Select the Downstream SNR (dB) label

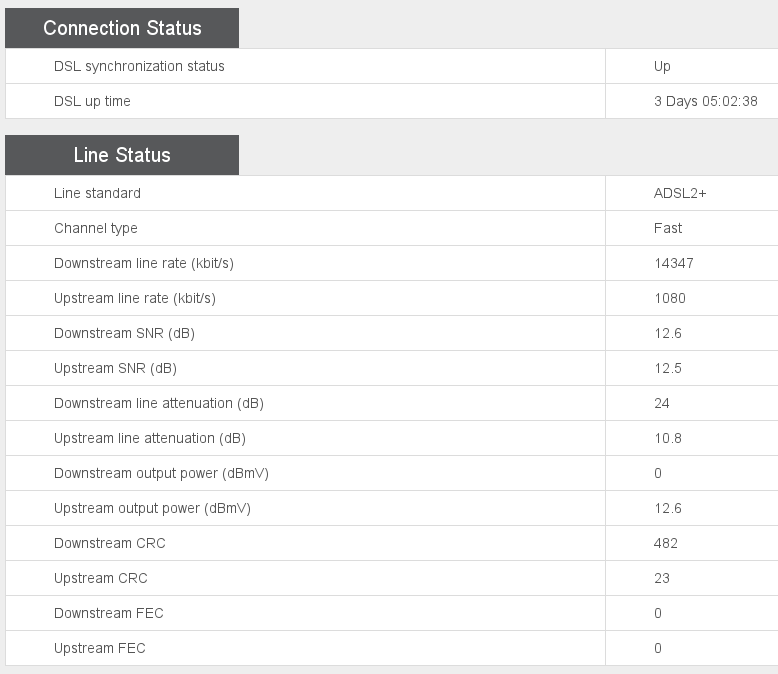click(124, 333)
